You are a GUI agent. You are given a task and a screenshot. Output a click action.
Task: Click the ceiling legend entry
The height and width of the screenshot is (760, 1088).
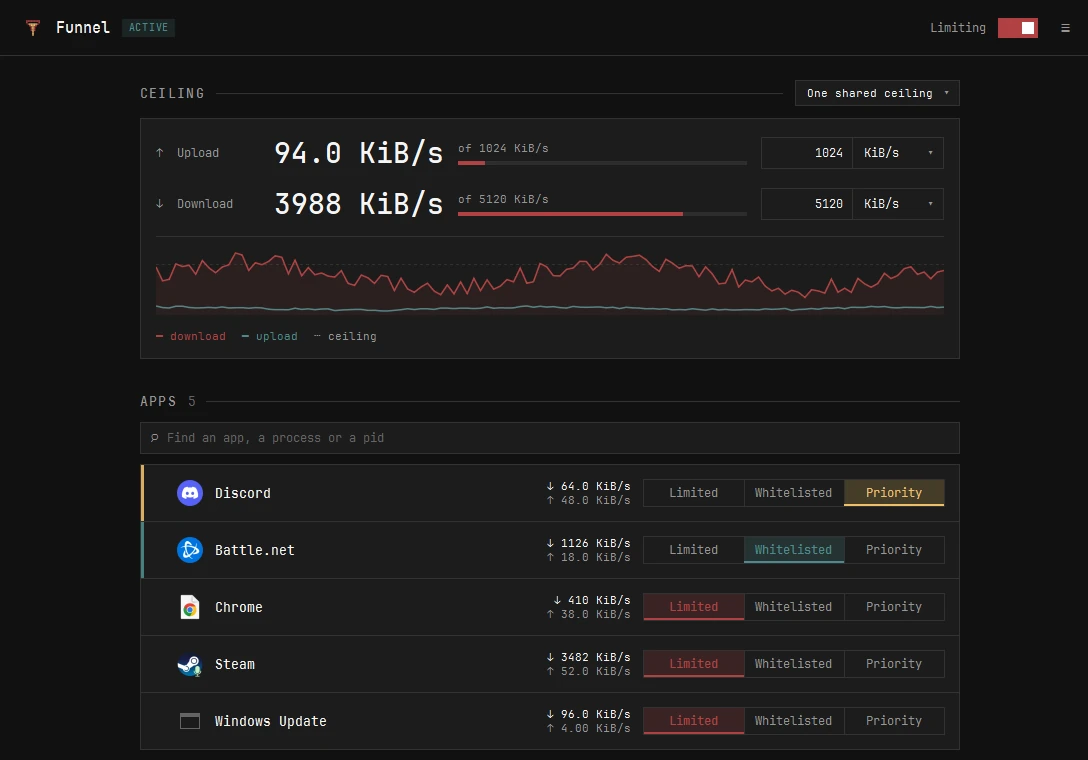pos(345,336)
